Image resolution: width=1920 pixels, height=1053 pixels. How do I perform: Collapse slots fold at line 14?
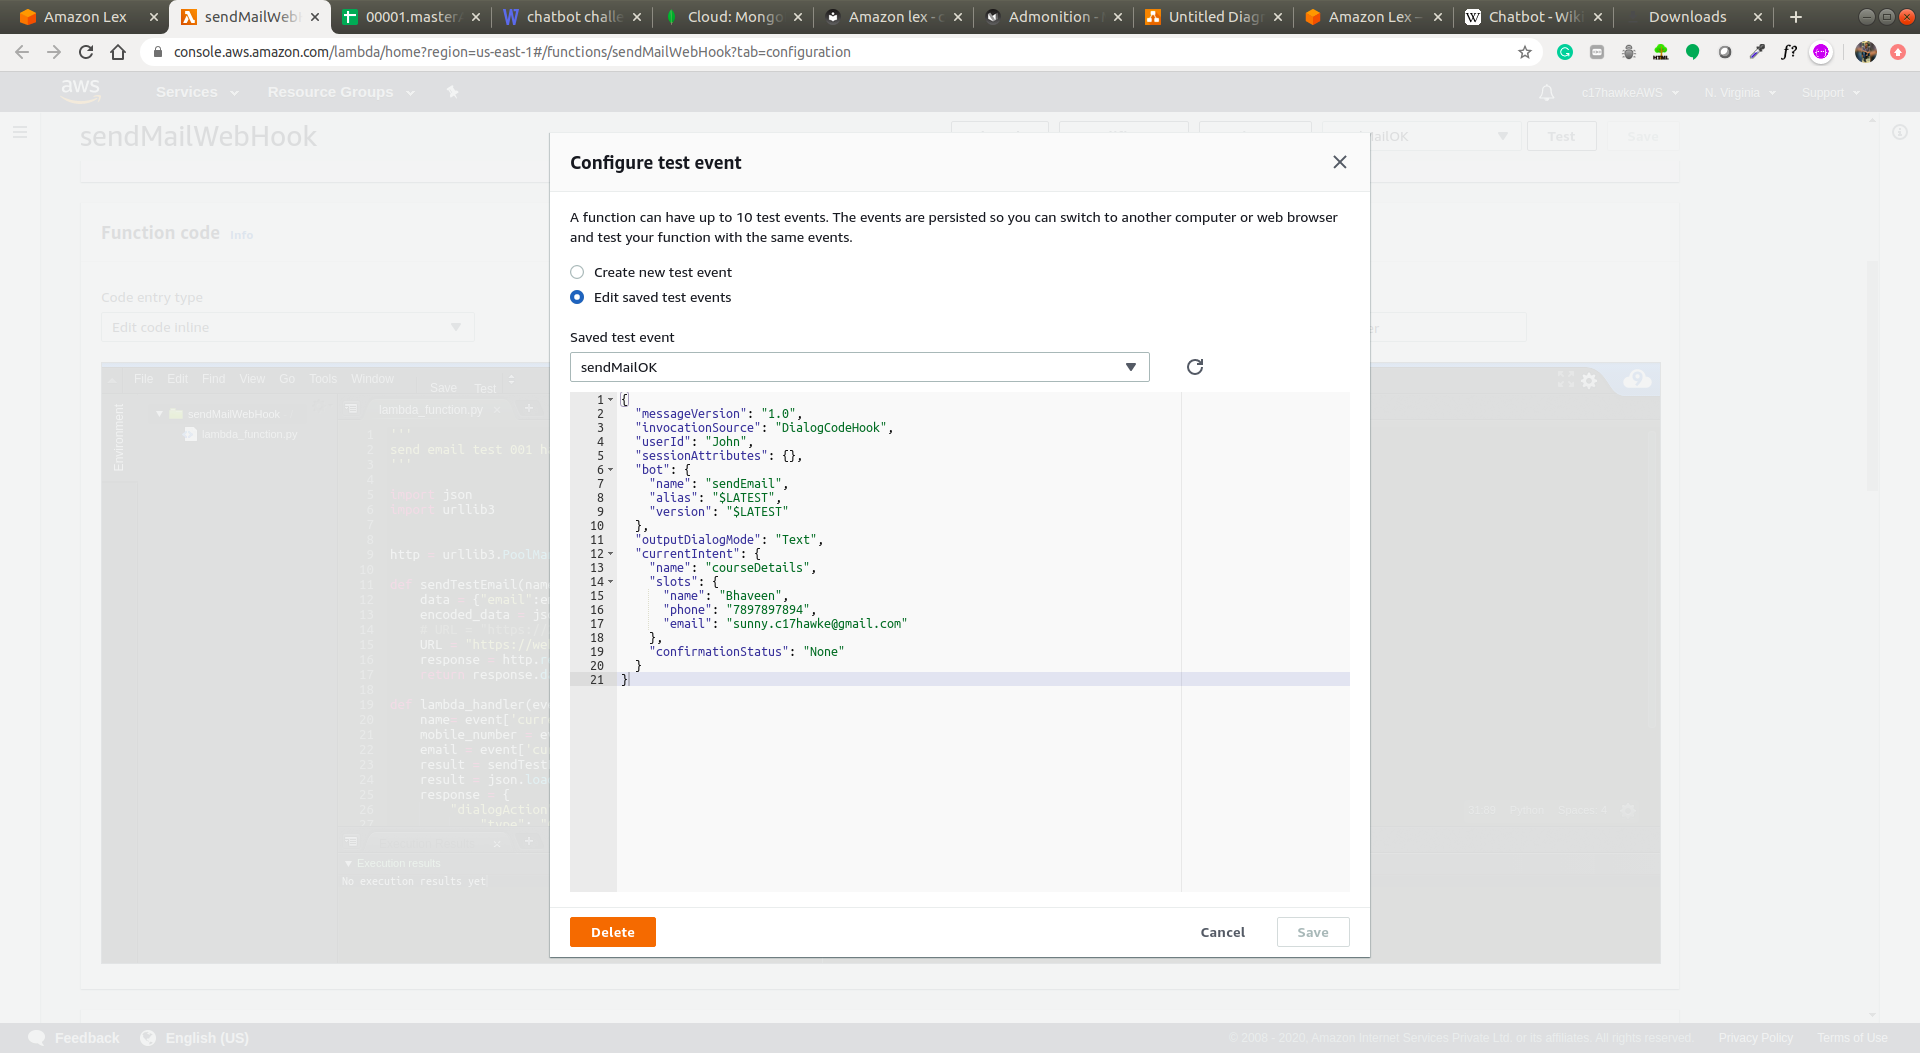pyautogui.click(x=611, y=581)
